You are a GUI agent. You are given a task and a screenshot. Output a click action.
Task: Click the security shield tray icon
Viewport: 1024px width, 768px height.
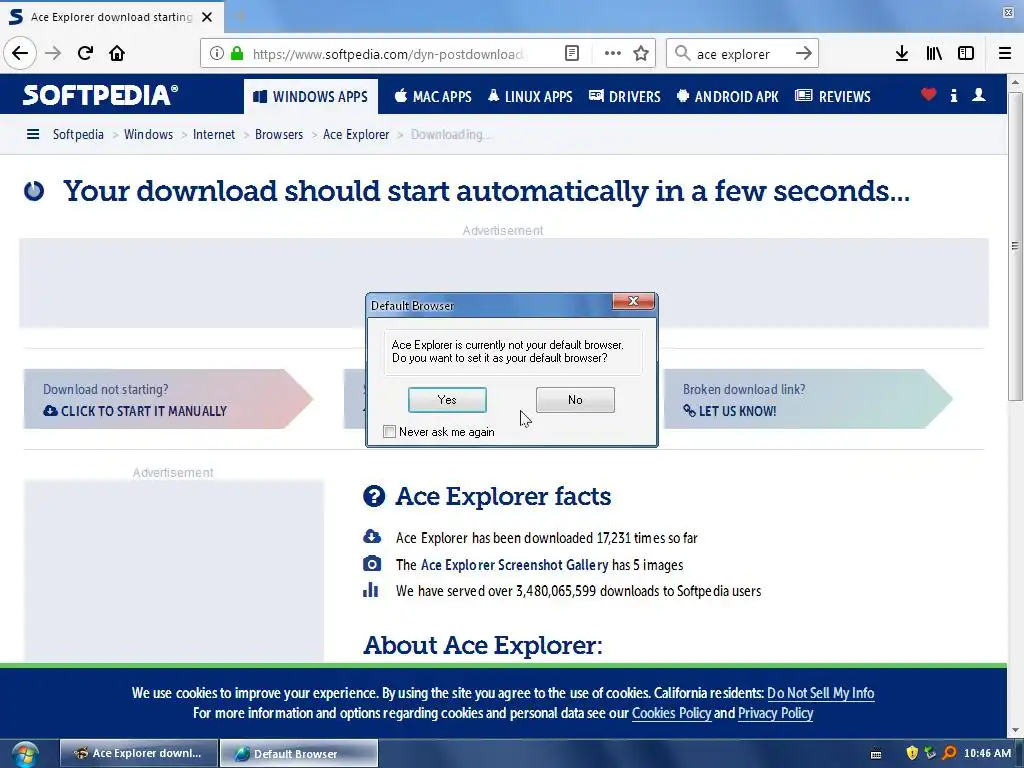(x=912, y=753)
